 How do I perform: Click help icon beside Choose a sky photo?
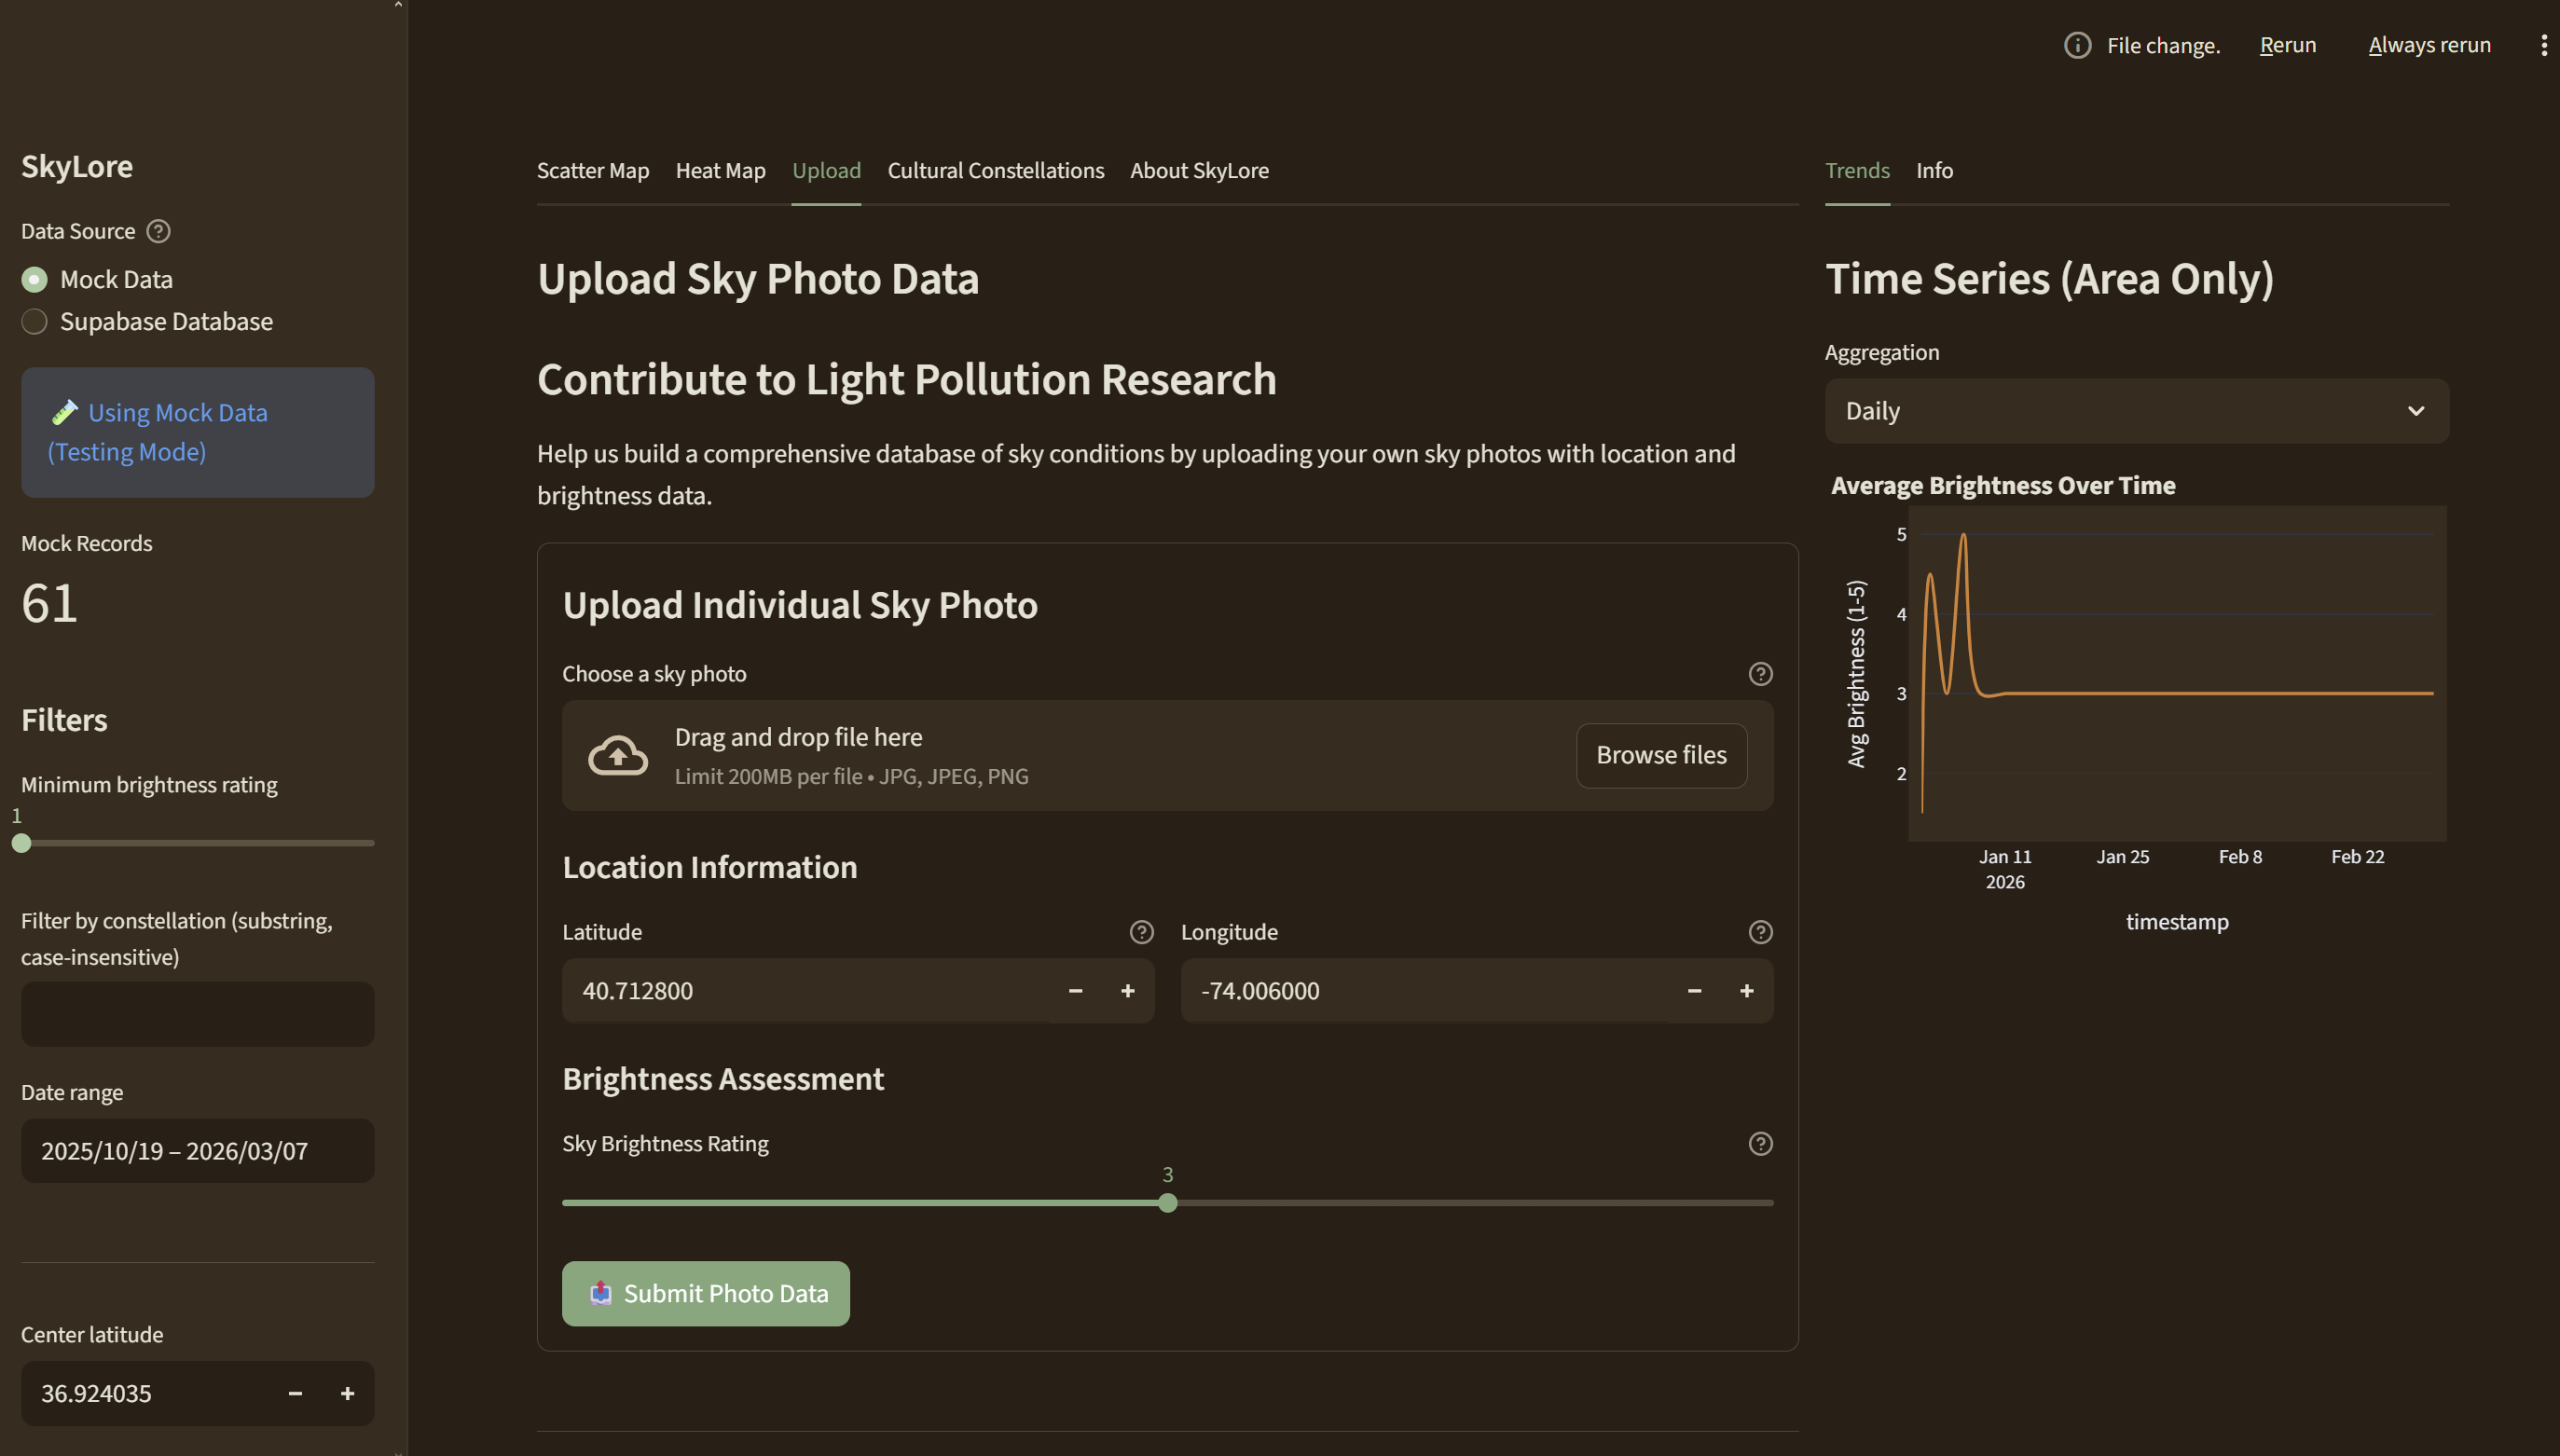tap(1760, 674)
